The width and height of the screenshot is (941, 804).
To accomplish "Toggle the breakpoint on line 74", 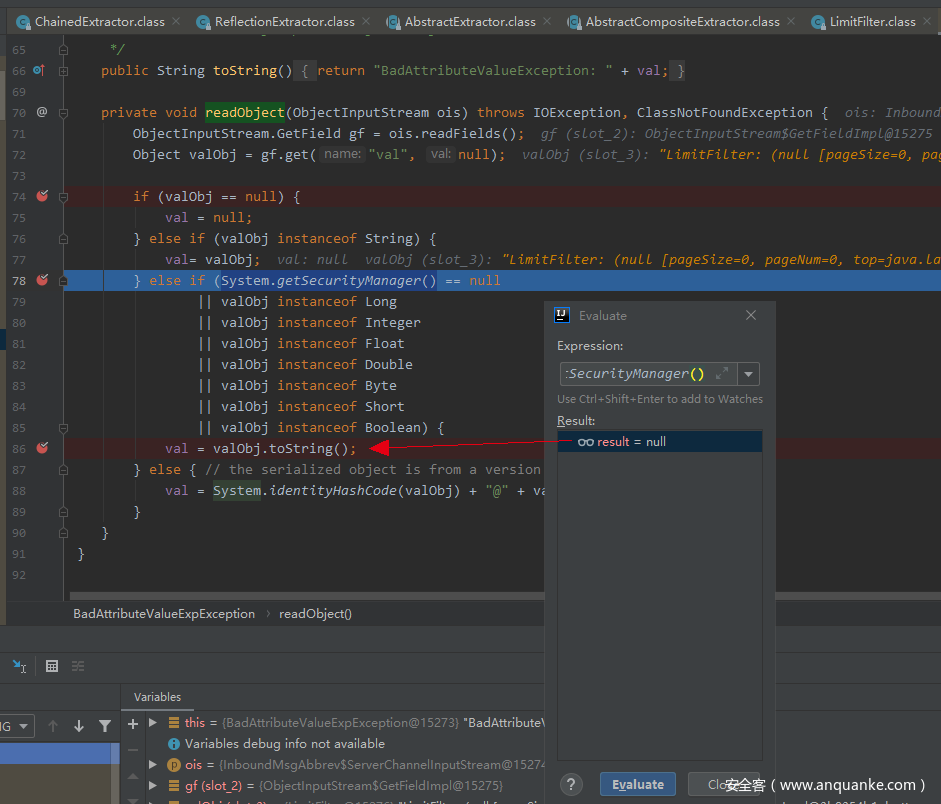I will [42, 197].
